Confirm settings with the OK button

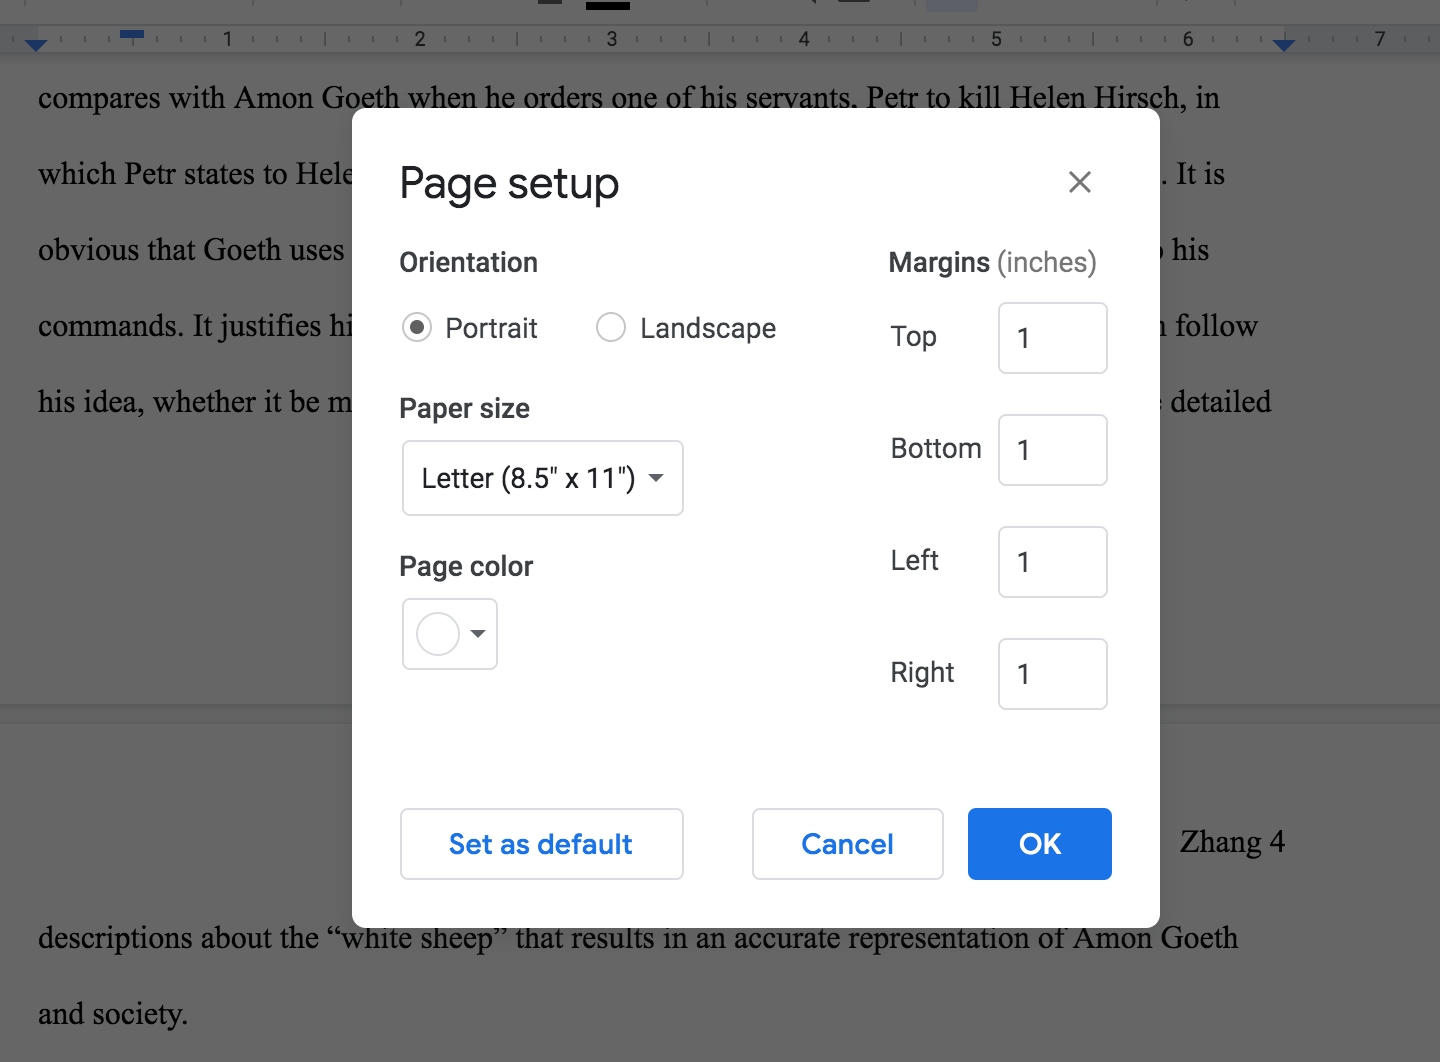point(1039,843)
